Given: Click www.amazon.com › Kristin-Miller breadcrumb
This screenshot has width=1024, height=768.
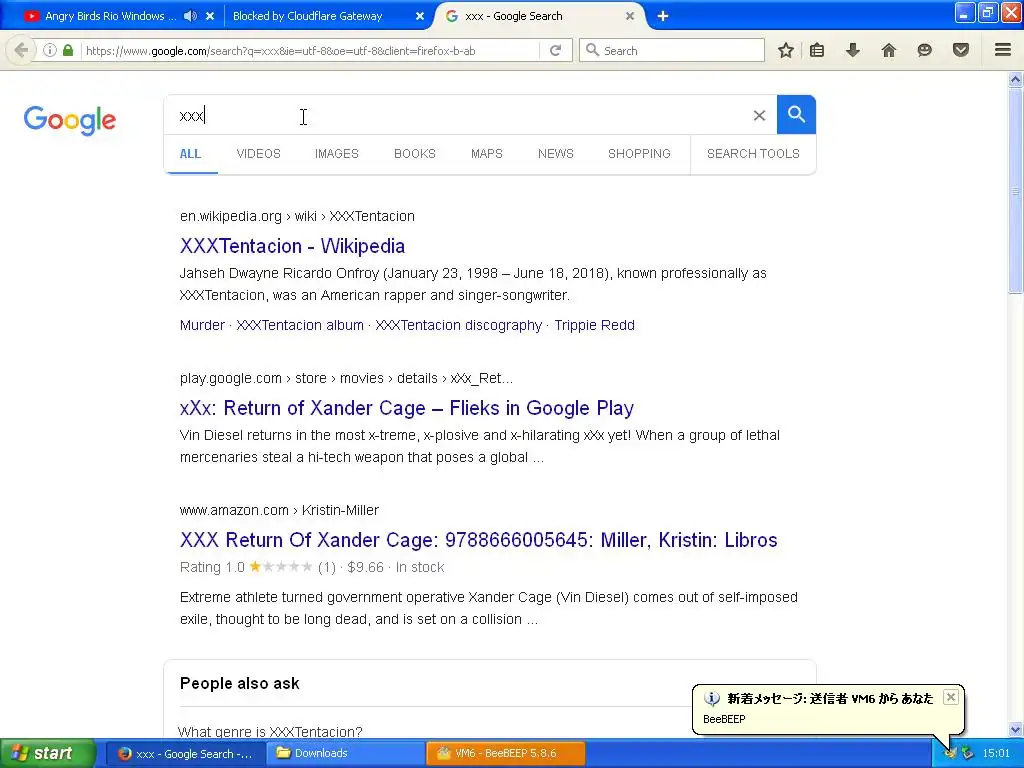Looking at the screenshot, I should [x=279, y=510].
